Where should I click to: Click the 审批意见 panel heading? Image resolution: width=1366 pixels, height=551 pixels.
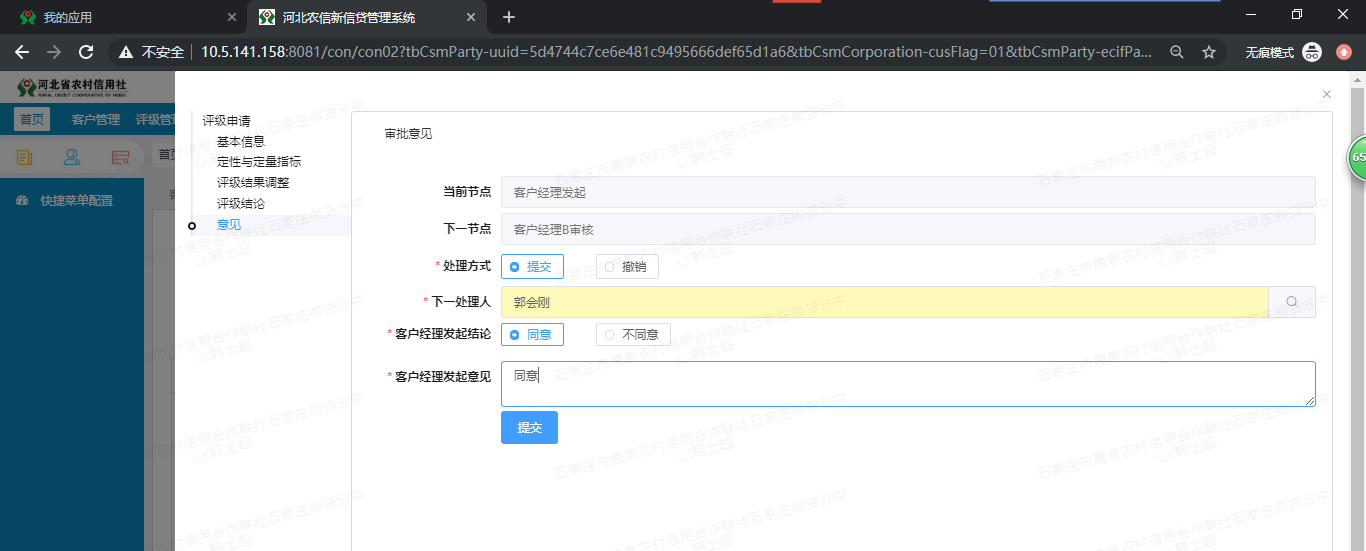point(408,133)
